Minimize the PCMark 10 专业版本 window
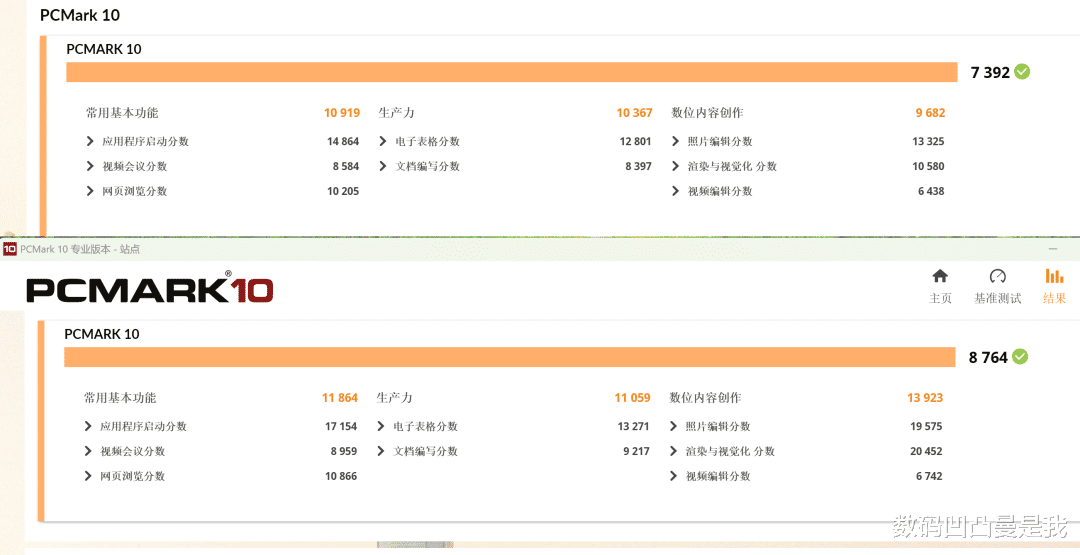 pos(1052,249)
